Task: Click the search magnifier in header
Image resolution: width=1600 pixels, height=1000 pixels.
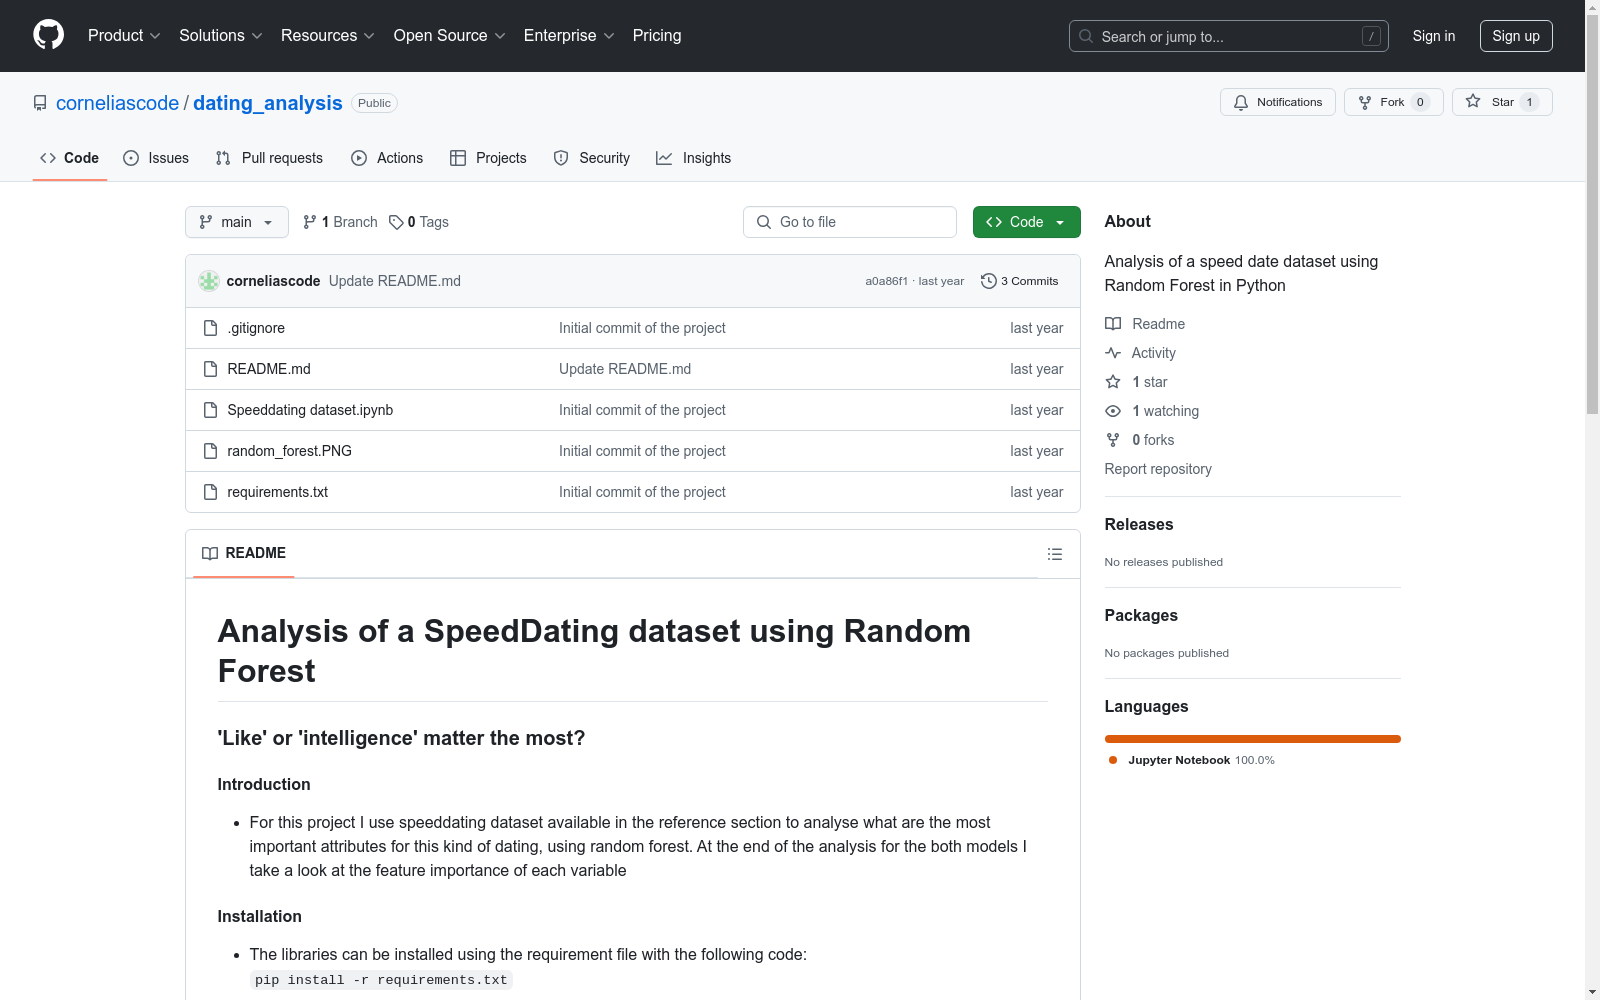Action: [1086, 36]
